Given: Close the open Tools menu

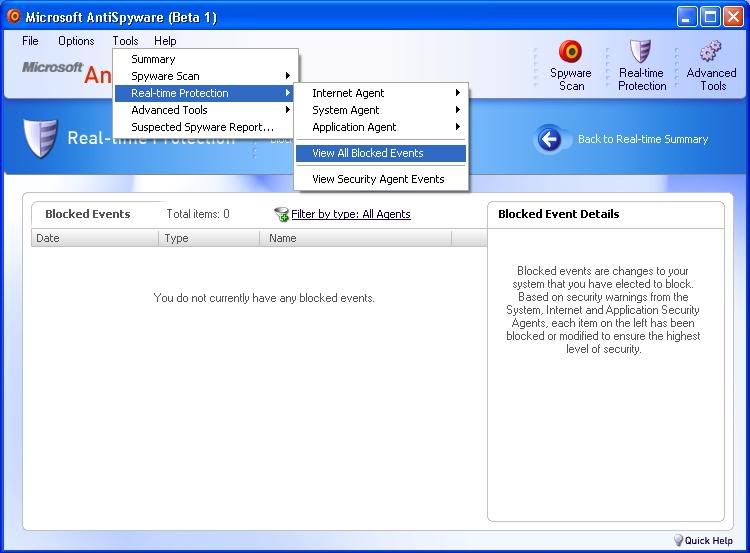Looking at the screenshot, I should (125, 41).
